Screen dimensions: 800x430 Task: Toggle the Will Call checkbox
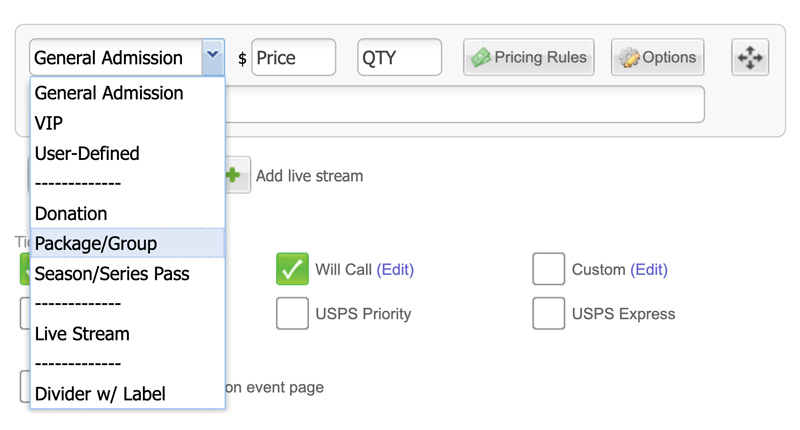(x=292, y=269)
